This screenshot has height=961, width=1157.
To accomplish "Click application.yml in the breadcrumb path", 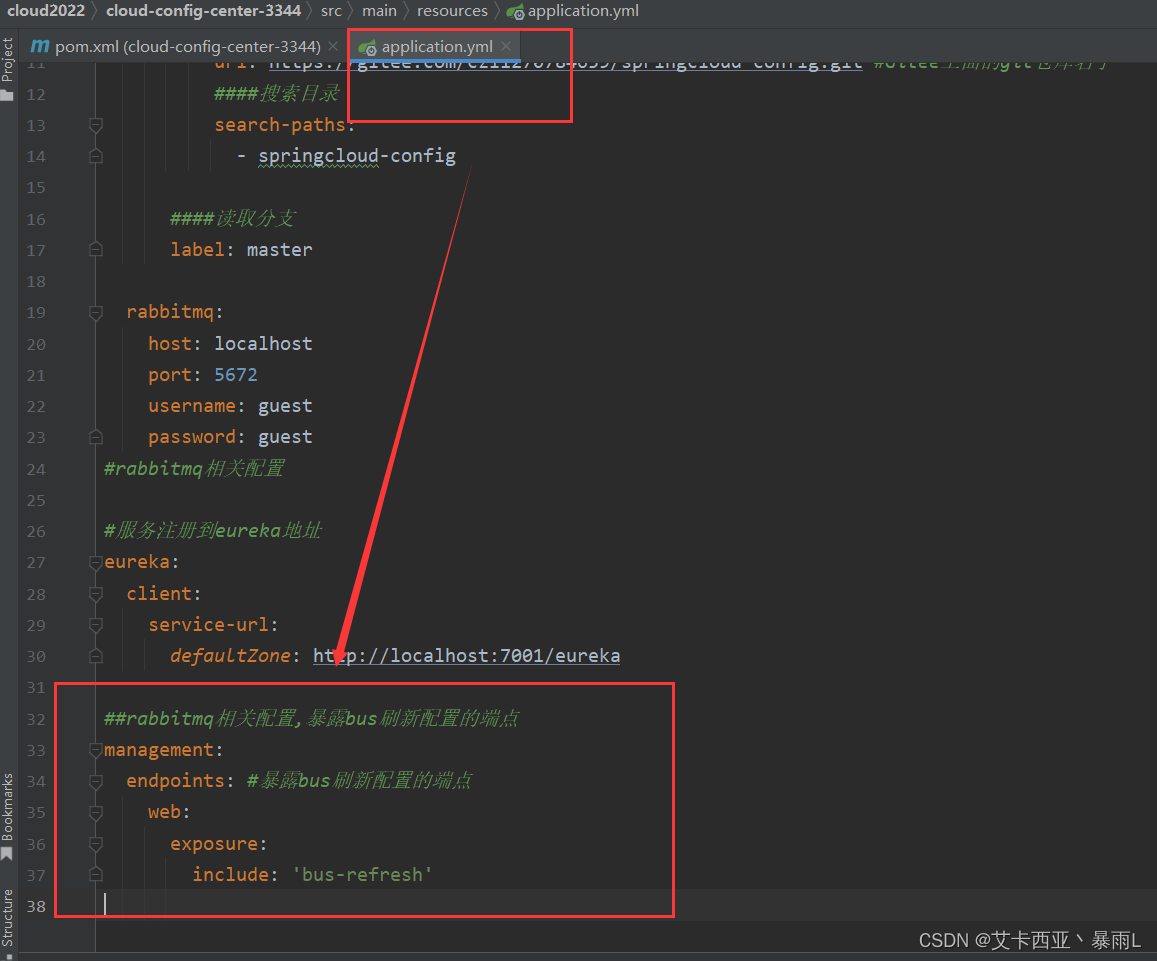I will [583, 11].
